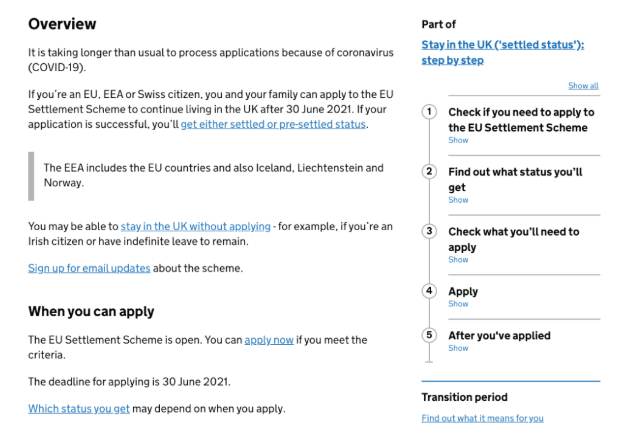Viewport: 628px width, 434px height.
Task: Click the step 2 circle icon
Action: coord(429,171)
